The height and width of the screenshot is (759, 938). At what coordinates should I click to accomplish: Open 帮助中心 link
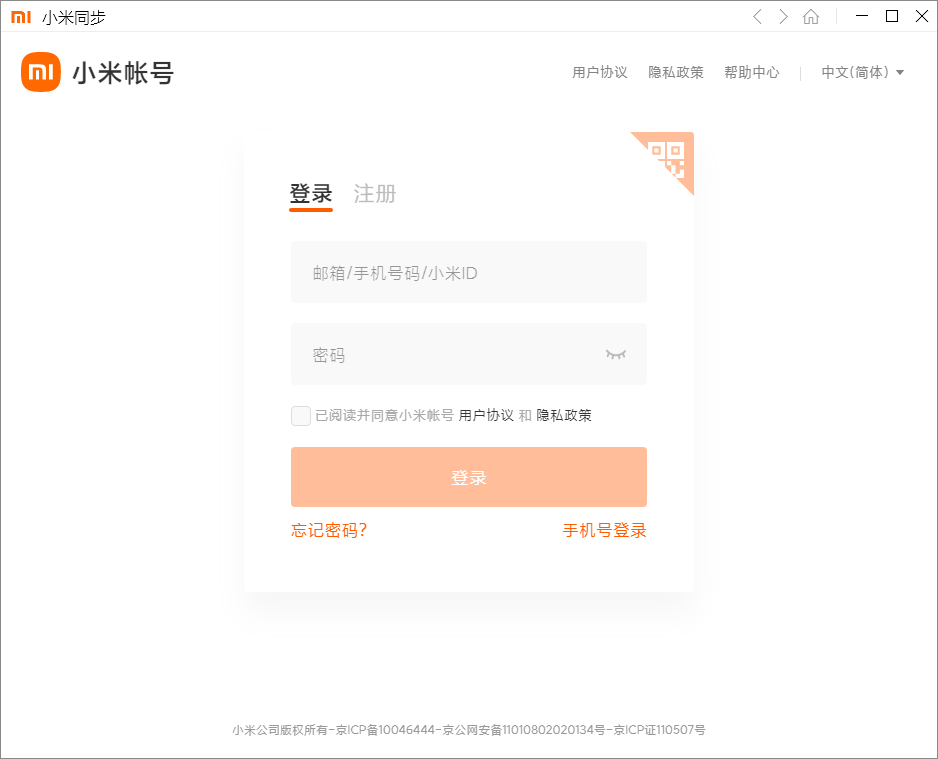coord(752,72)
